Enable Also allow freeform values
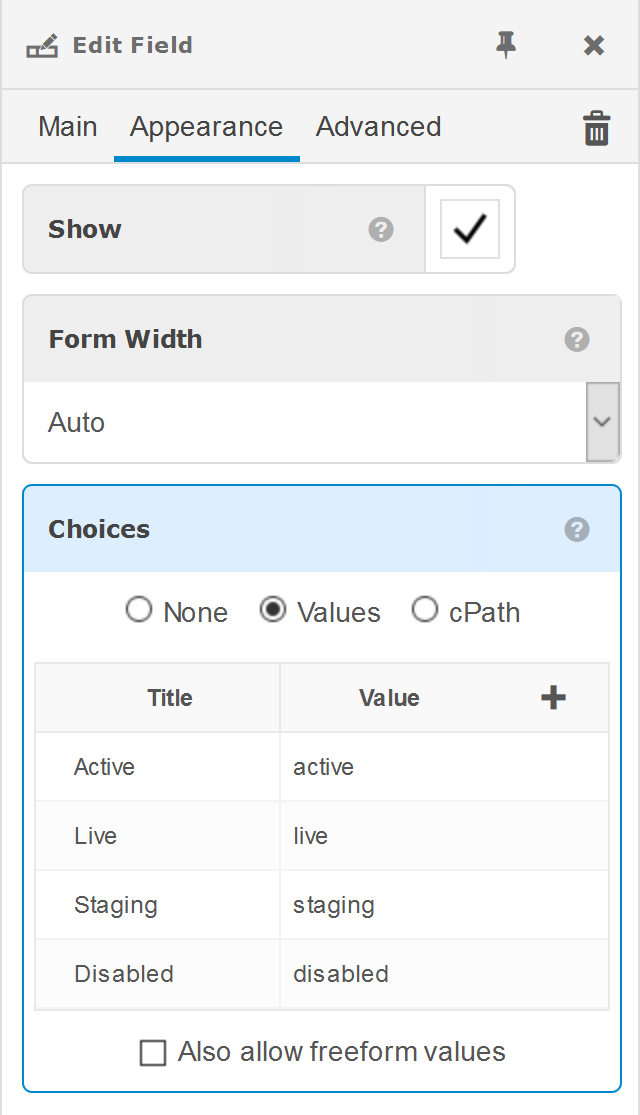This screenshot has height=1115, width=640. 153,1053
